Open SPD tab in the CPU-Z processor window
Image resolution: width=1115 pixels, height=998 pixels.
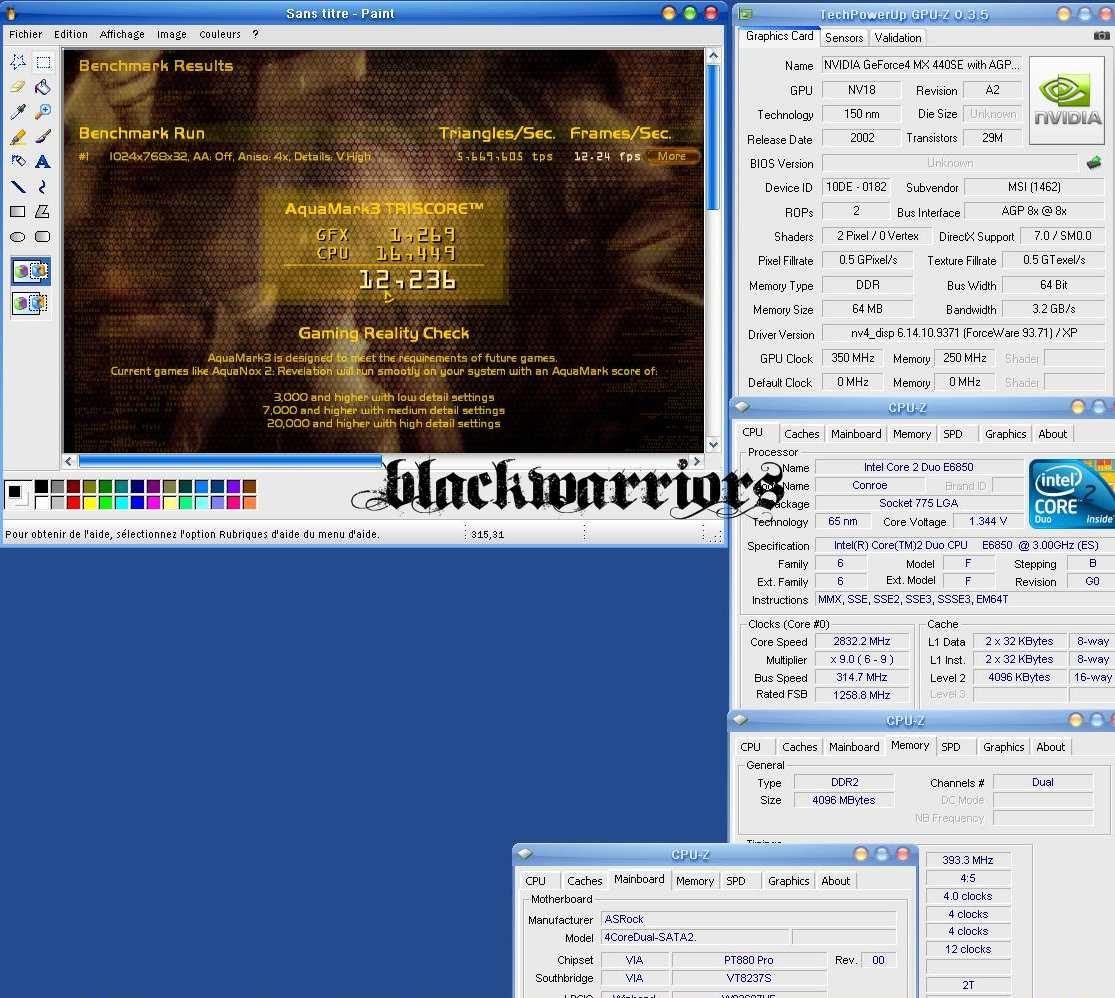pyautogui.click(x=953, y=434)
